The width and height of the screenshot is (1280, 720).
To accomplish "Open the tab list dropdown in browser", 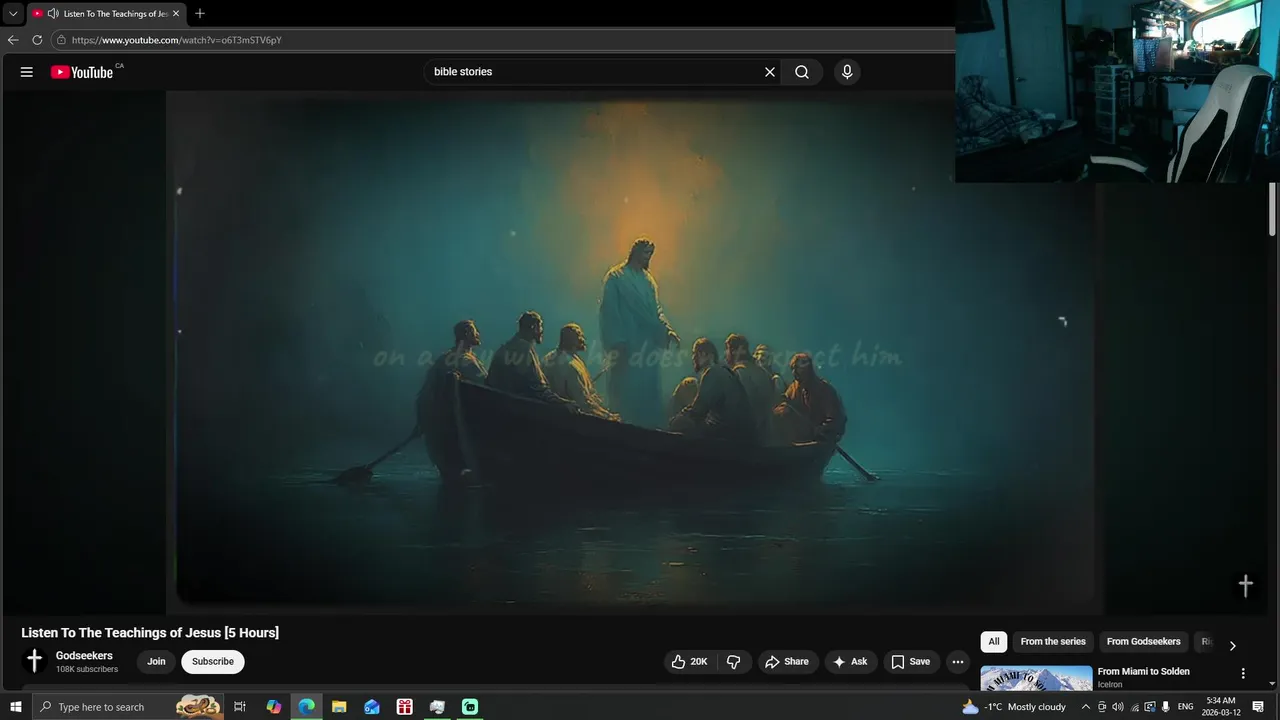I will pyautogui.click(x=13, y=14).
